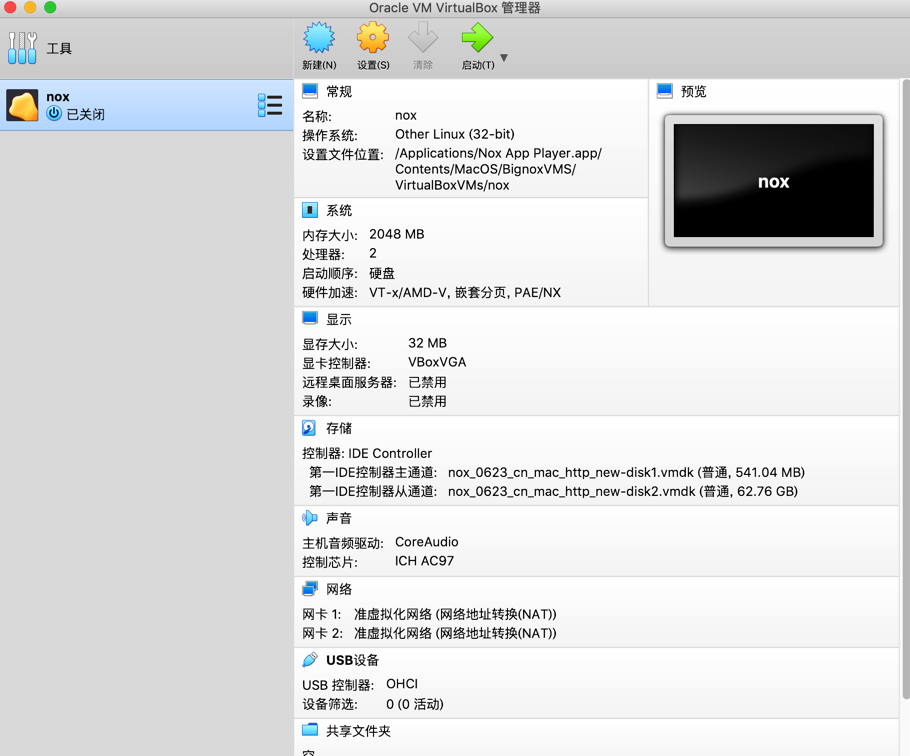Click the processor count value 2
Image resolution: width=910 pixels, height=756 pixels.
(373, 254)
